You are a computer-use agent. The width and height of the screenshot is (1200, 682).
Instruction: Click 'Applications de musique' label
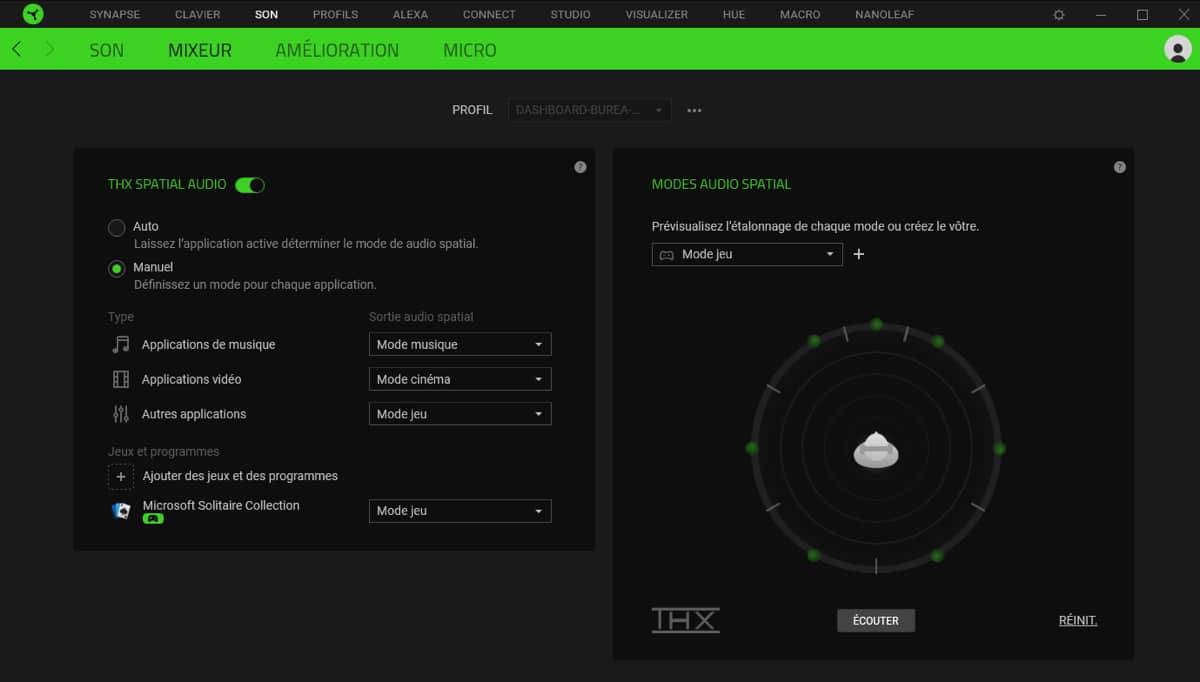208,344
